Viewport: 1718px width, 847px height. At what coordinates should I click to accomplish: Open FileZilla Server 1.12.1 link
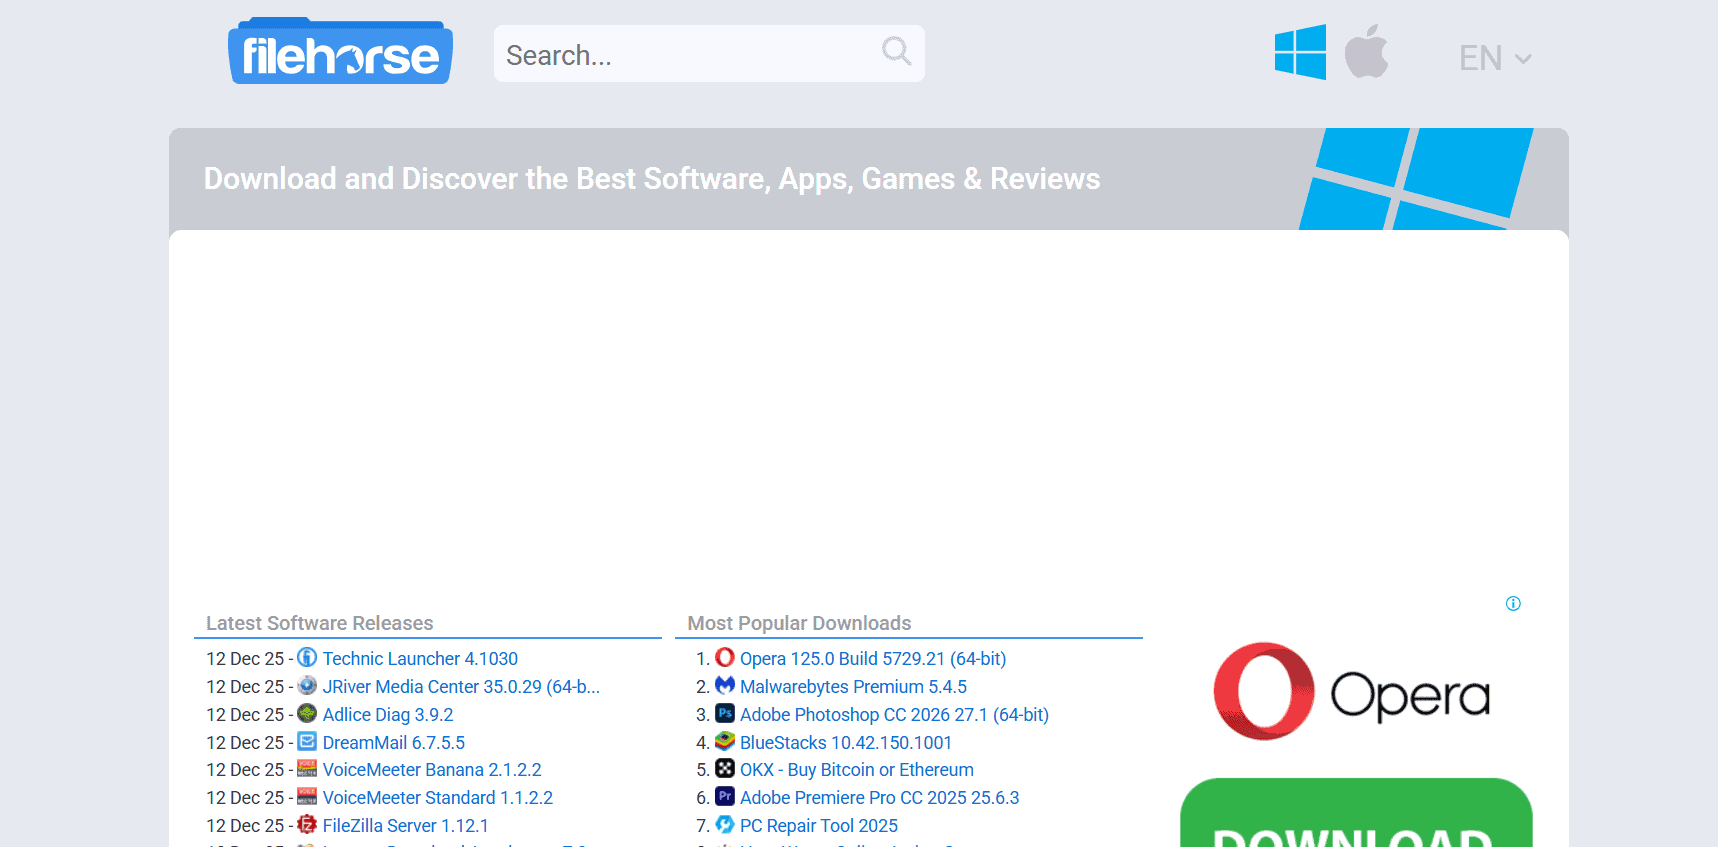pos(405,826)
